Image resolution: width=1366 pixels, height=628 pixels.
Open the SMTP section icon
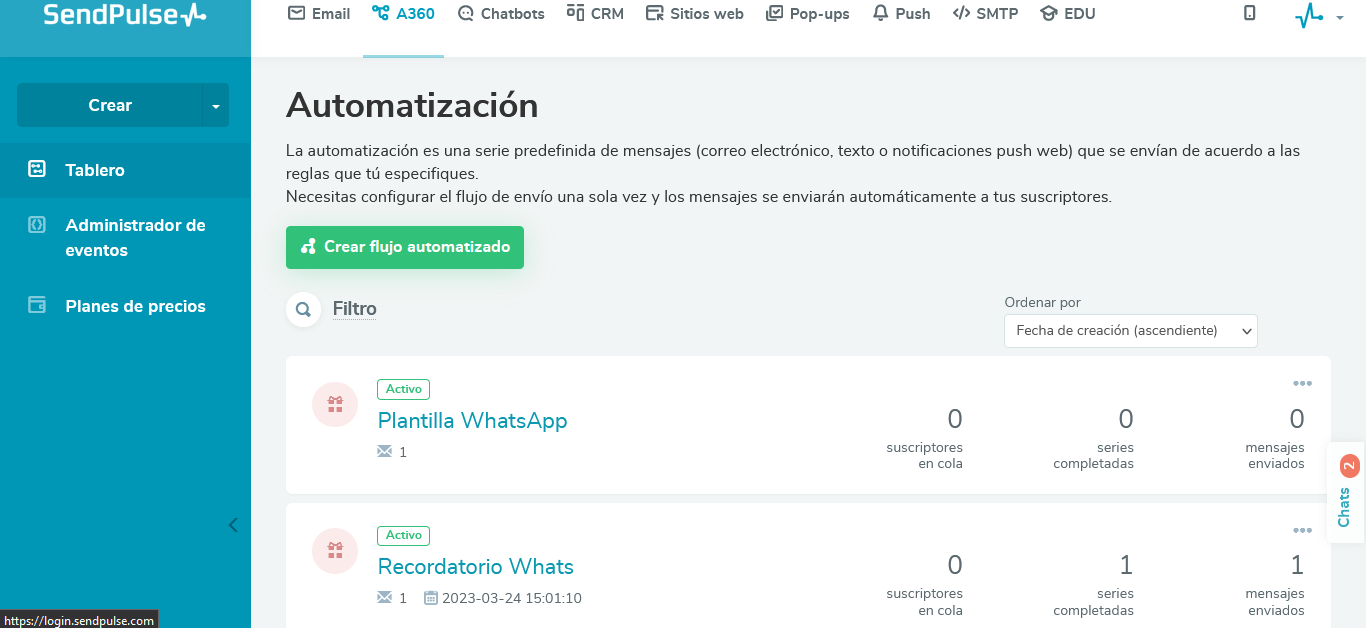click(960, 13)
